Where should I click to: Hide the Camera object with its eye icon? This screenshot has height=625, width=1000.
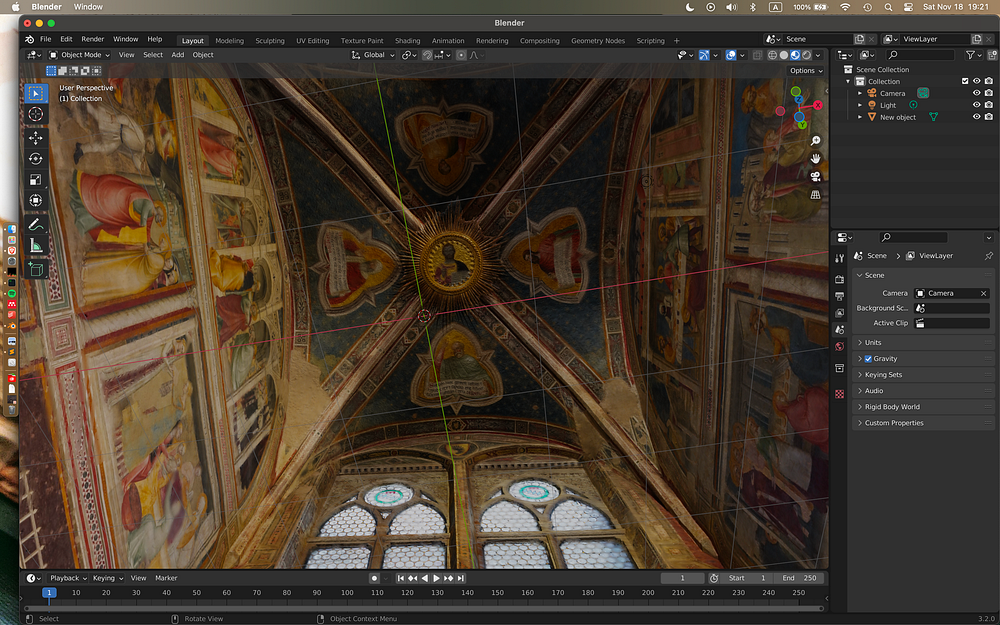point(977,93)
